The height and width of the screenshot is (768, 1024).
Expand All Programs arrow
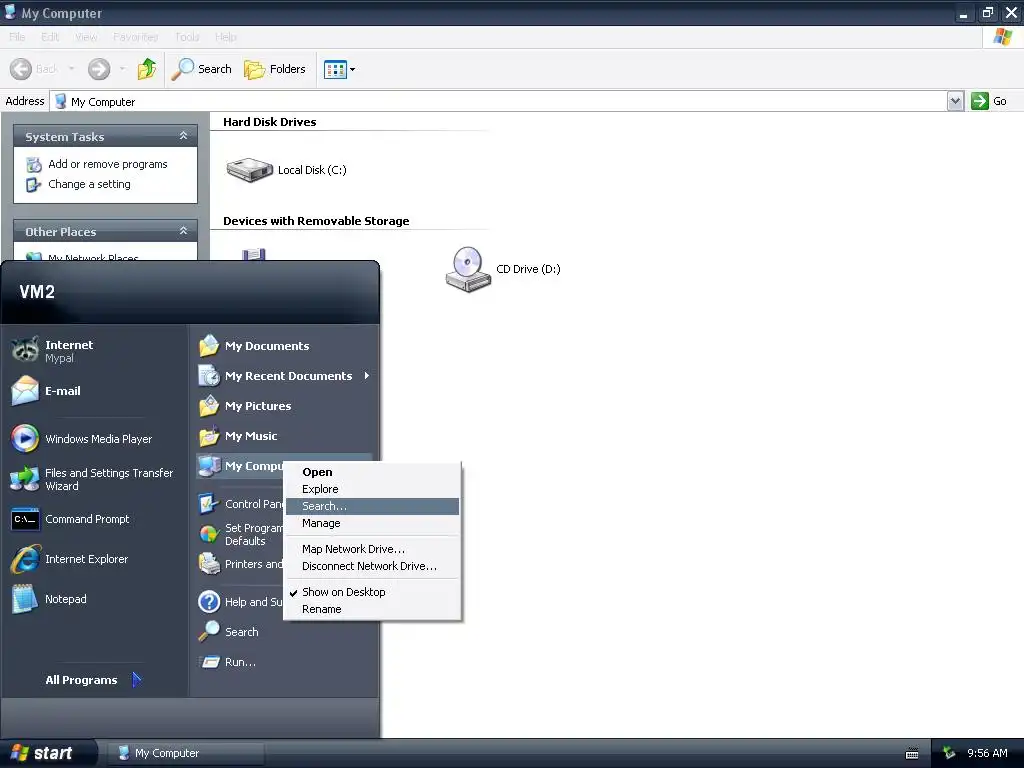(136, 680)
